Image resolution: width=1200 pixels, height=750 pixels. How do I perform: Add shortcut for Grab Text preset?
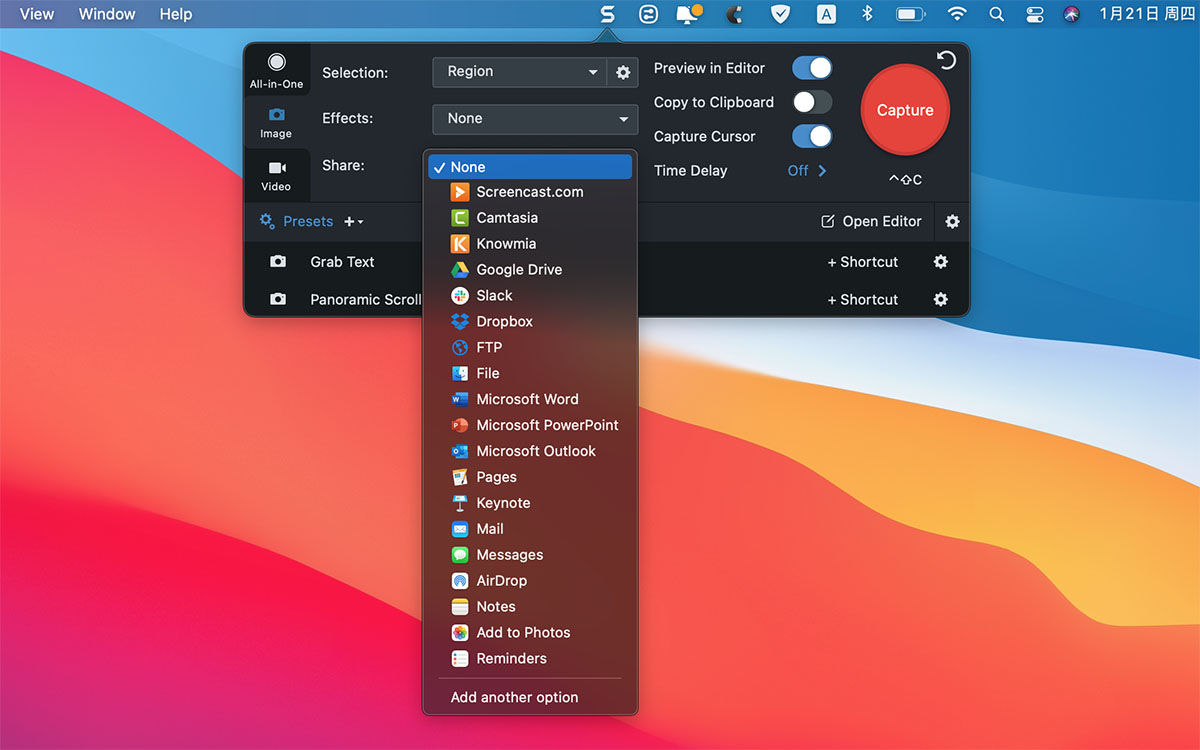tap(863, 262)
